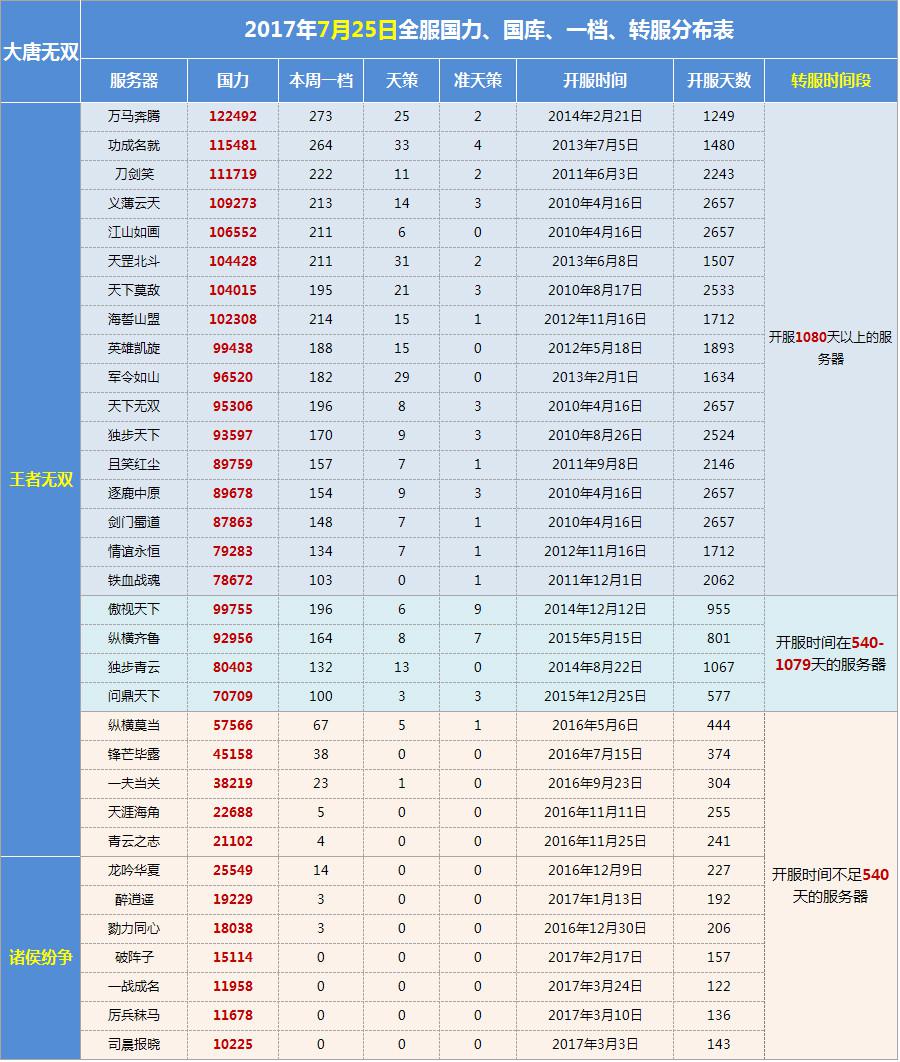
Task: Click the 大唐无双 corner cell
Action: point(41,51)
